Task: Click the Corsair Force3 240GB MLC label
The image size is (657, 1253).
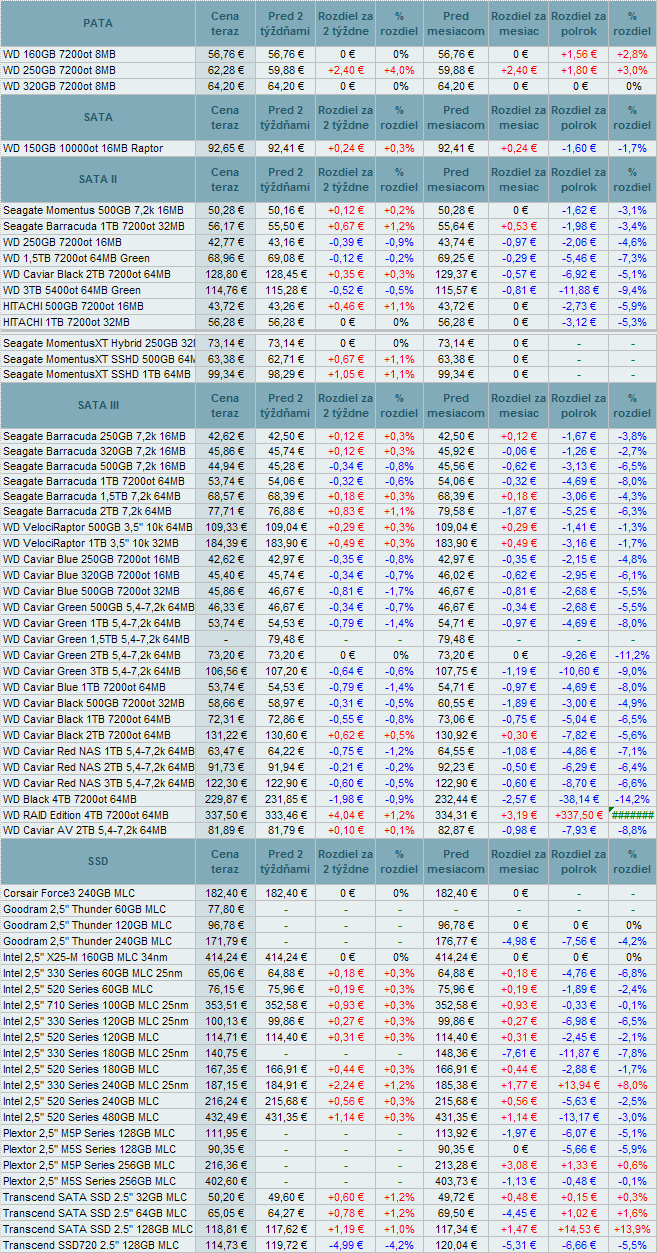Action: (70, 893)
